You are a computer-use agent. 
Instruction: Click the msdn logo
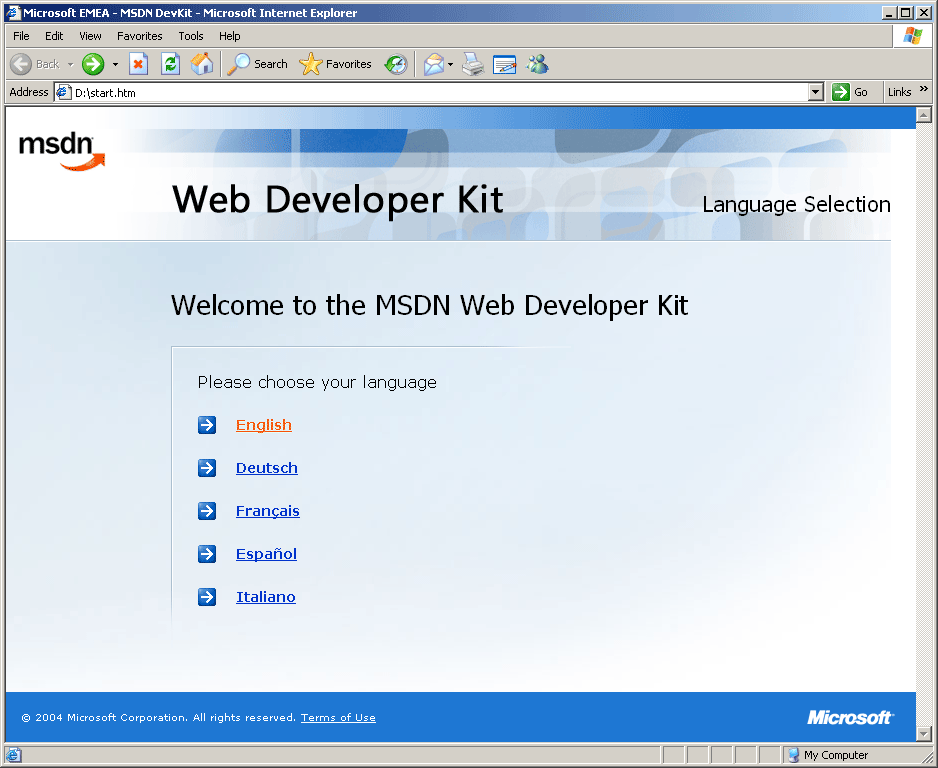[x=62, y=151]
